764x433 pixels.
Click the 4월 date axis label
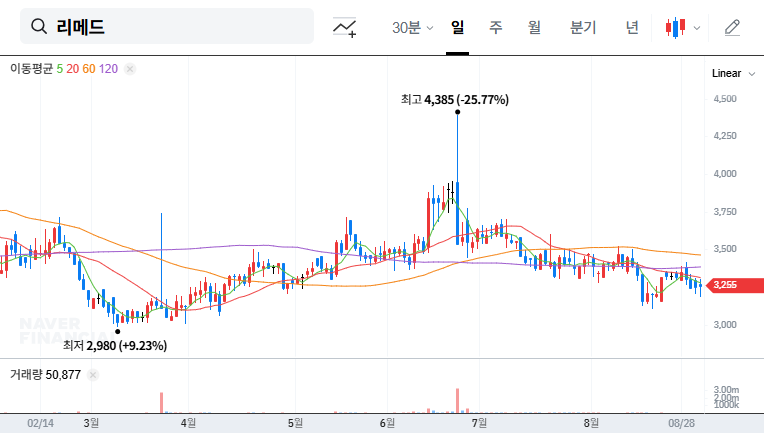(x=188, y=423)
